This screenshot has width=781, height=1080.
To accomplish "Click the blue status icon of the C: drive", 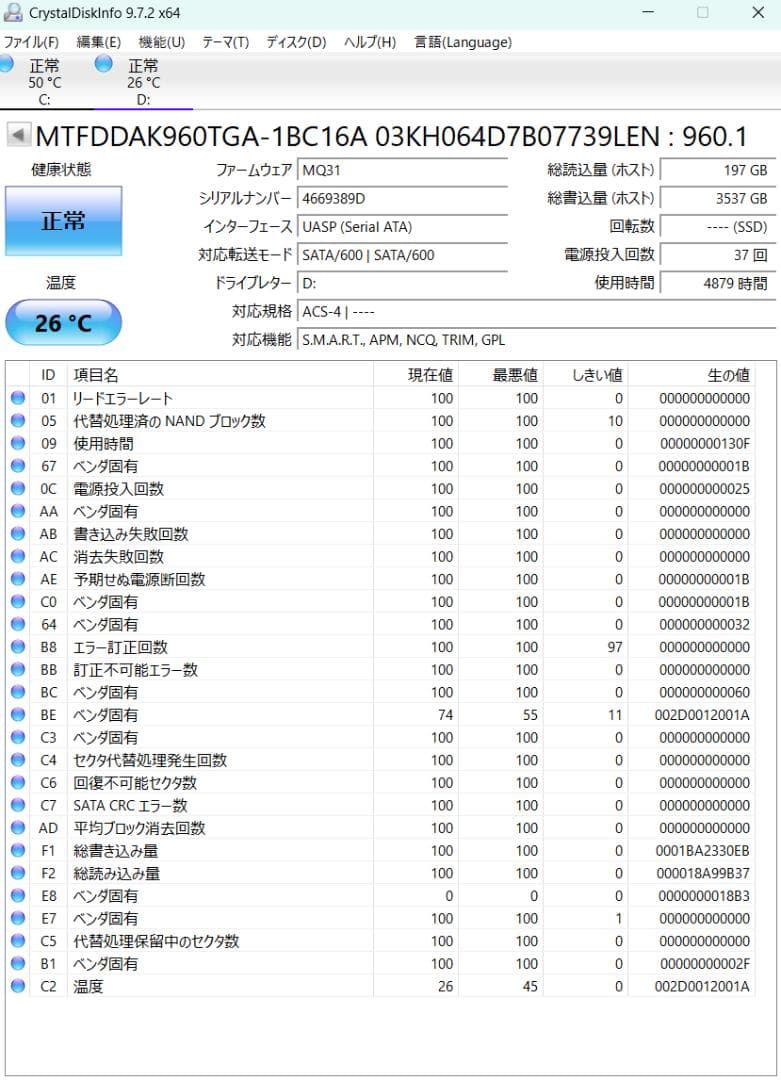I will pyautogui.click(x=6, y=64).
